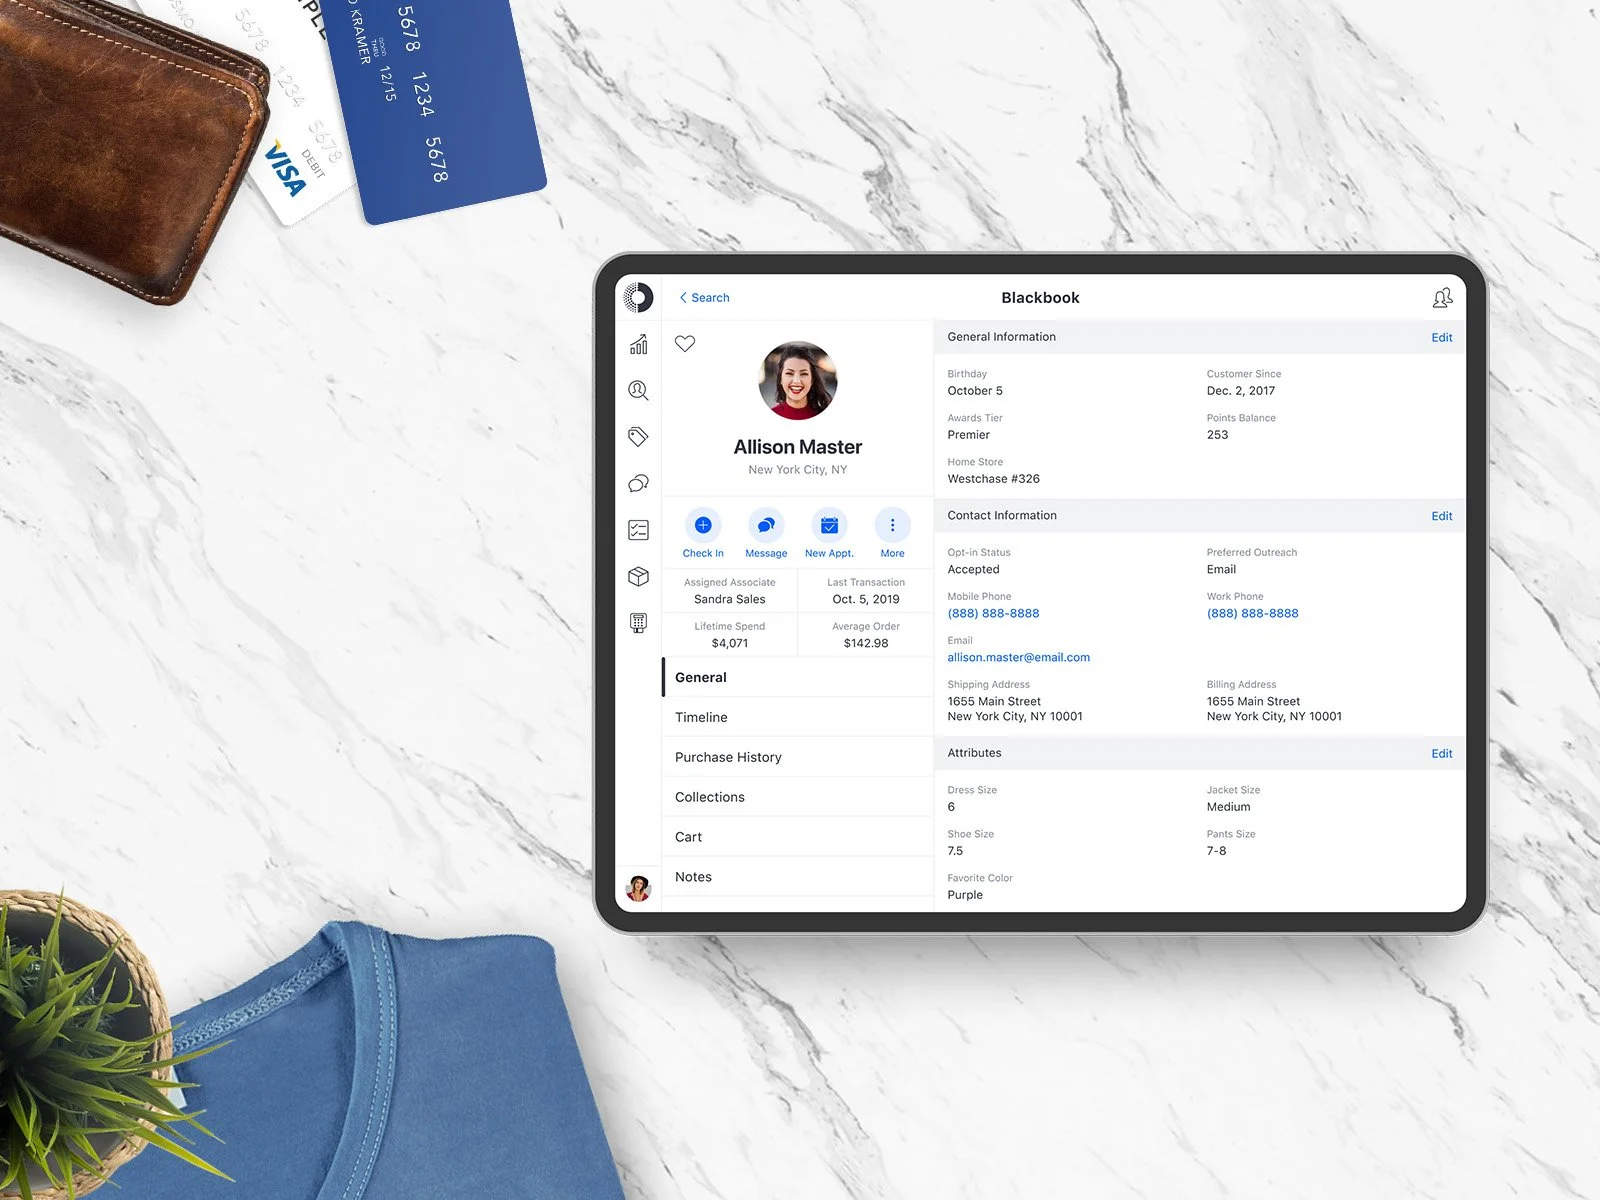The image size is (1600, 1200).
Task: Open the Notes tab
Action: [x=798, y=877]
